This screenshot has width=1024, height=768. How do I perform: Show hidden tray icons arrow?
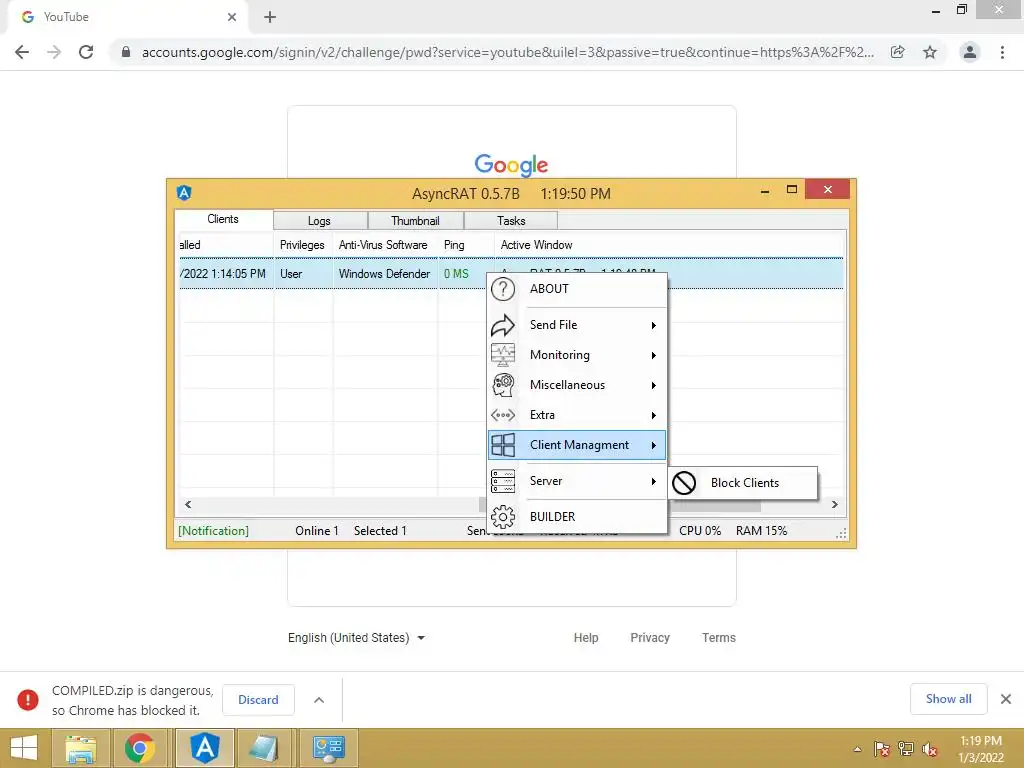(857, 750)
